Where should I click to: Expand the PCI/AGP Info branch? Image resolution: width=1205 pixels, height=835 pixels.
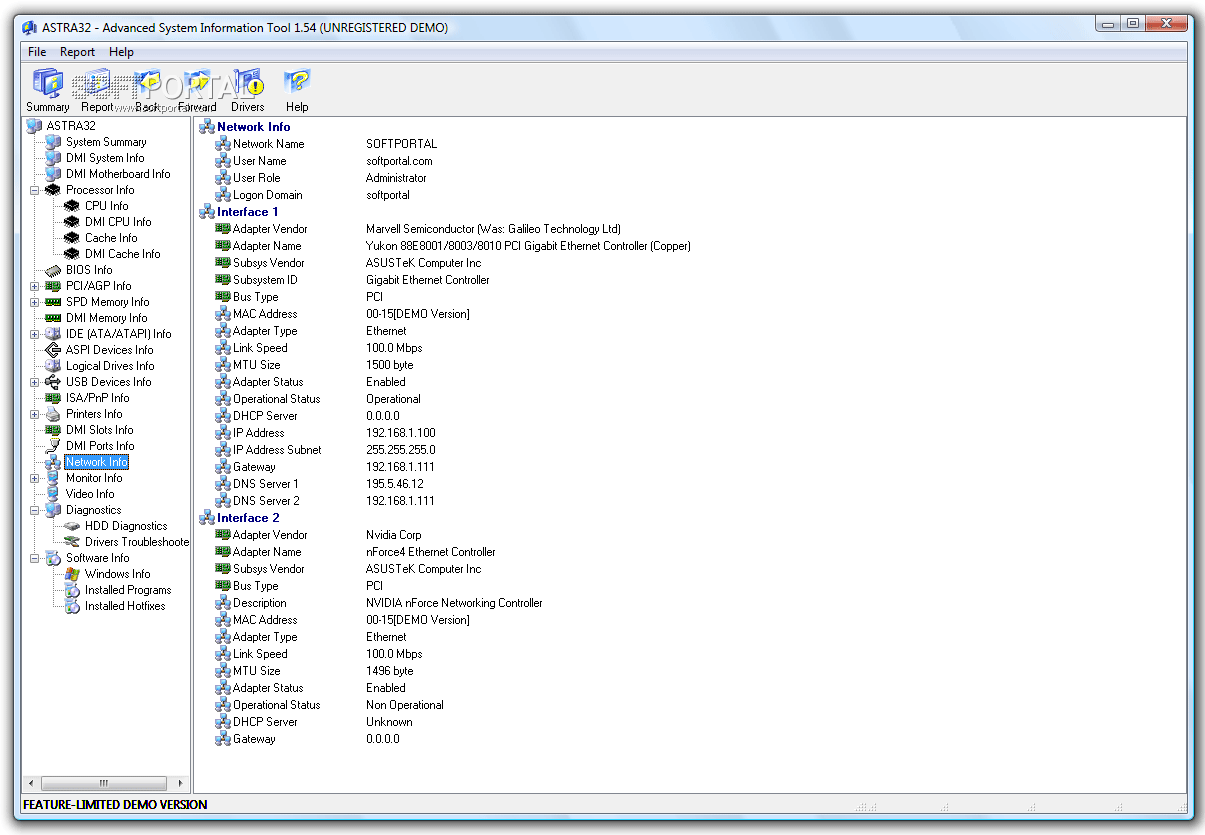[34, 286]
